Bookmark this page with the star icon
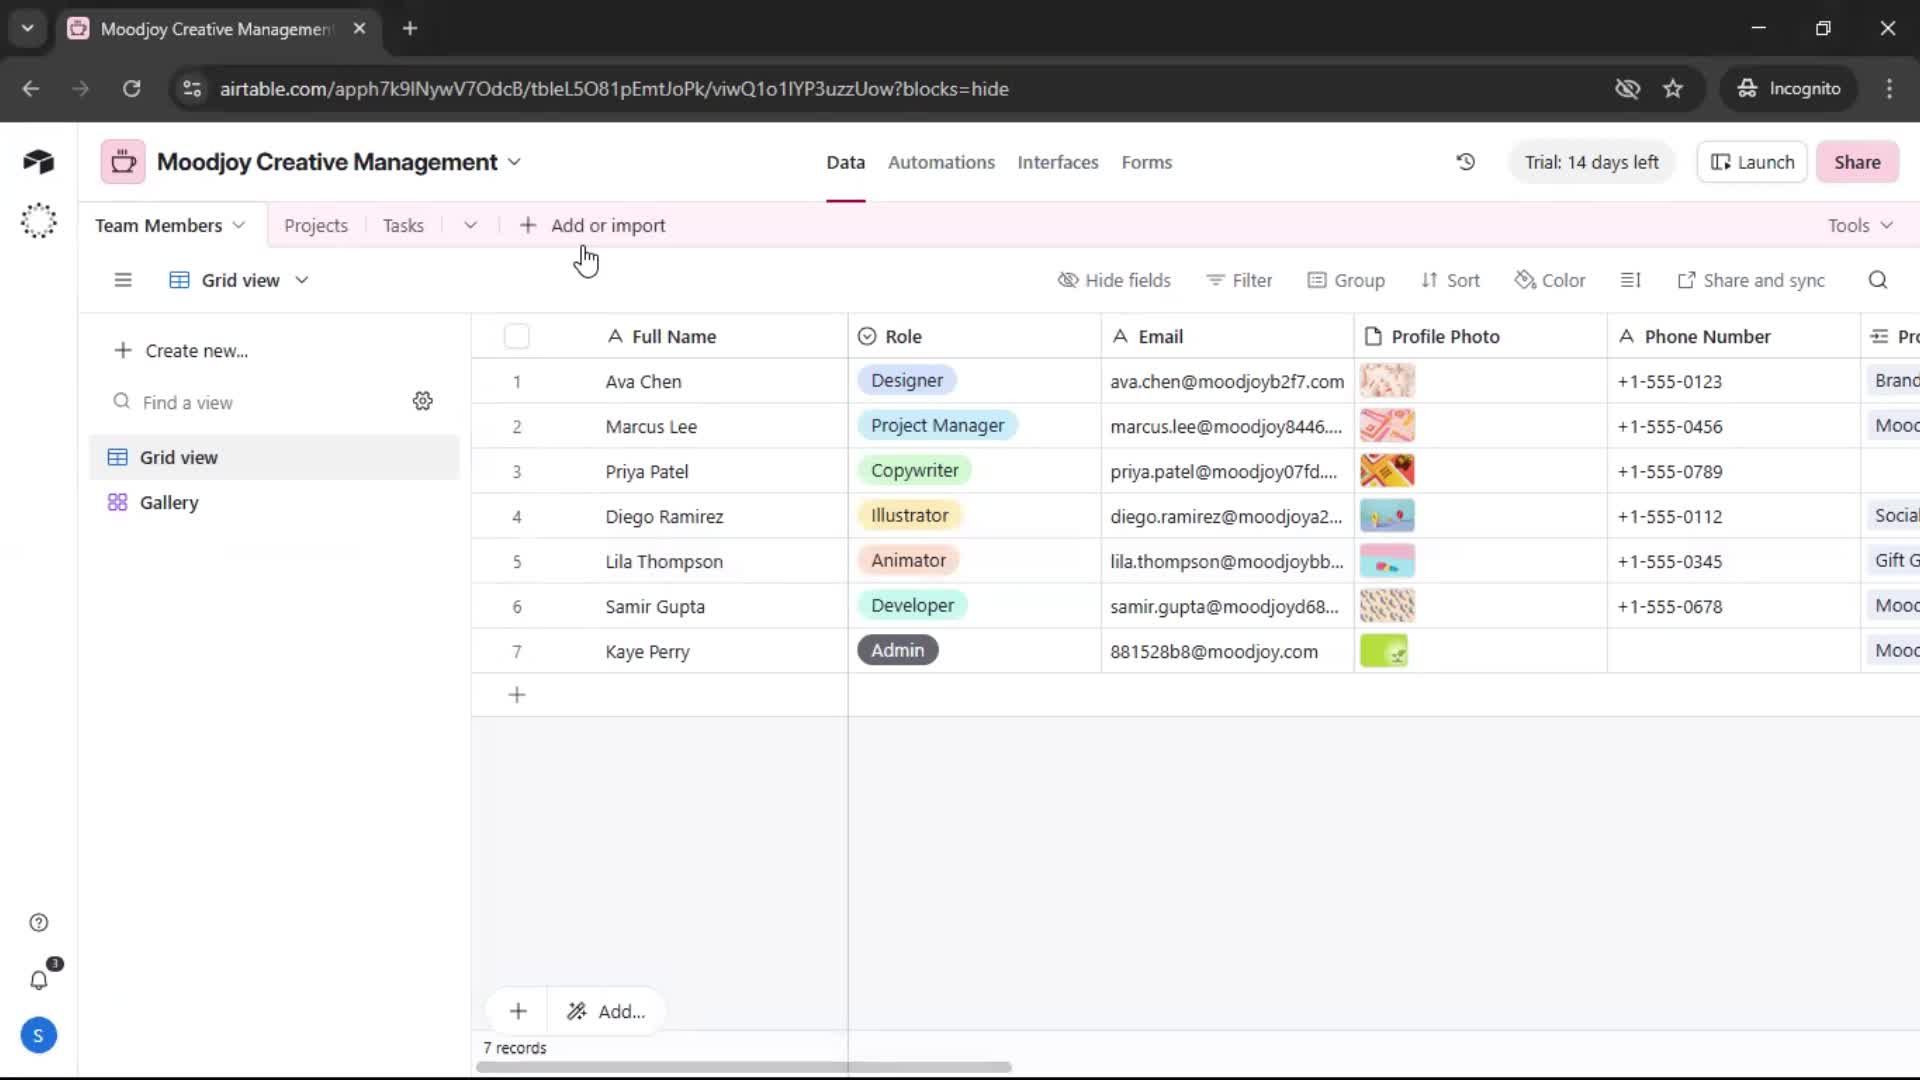Screen dimensions: 1920x1080 pyautogui.click(x=1673, y=89)
